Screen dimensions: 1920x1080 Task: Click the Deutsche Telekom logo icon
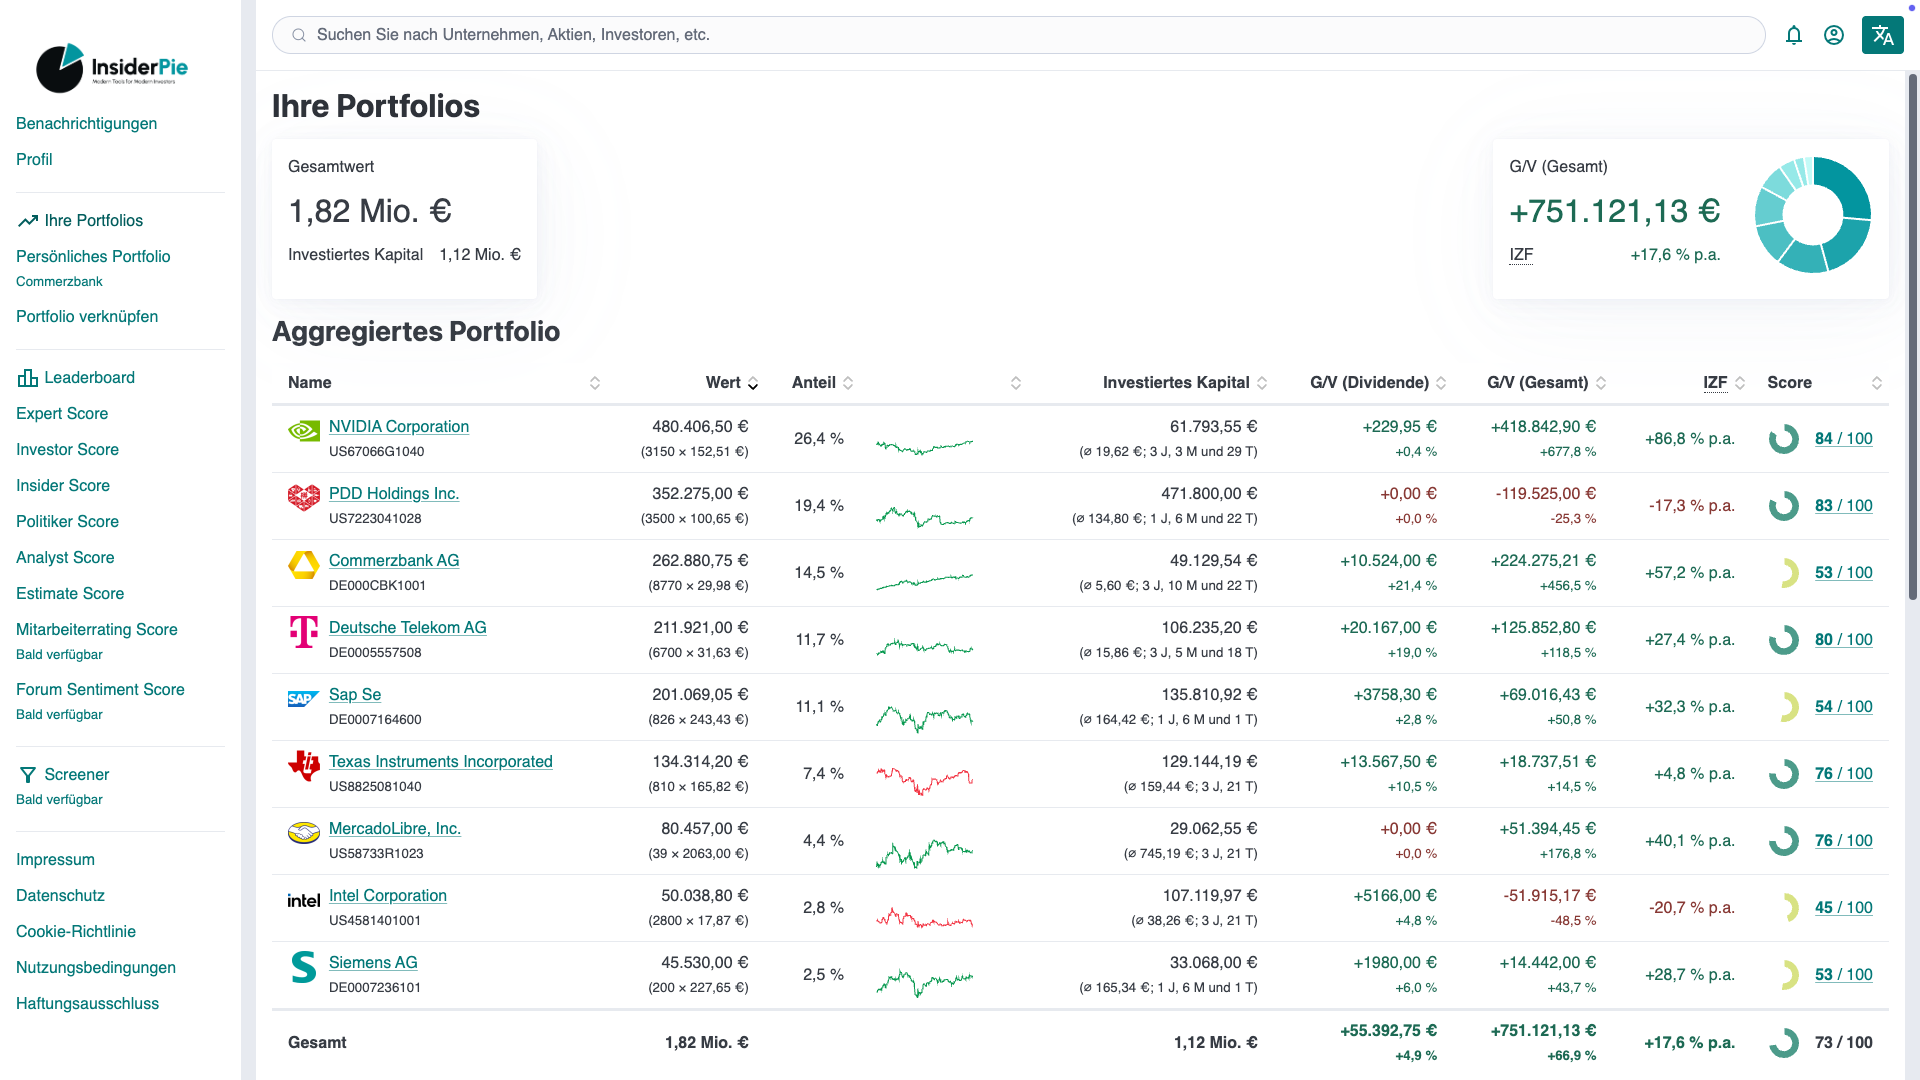click(x=303, y=632)
